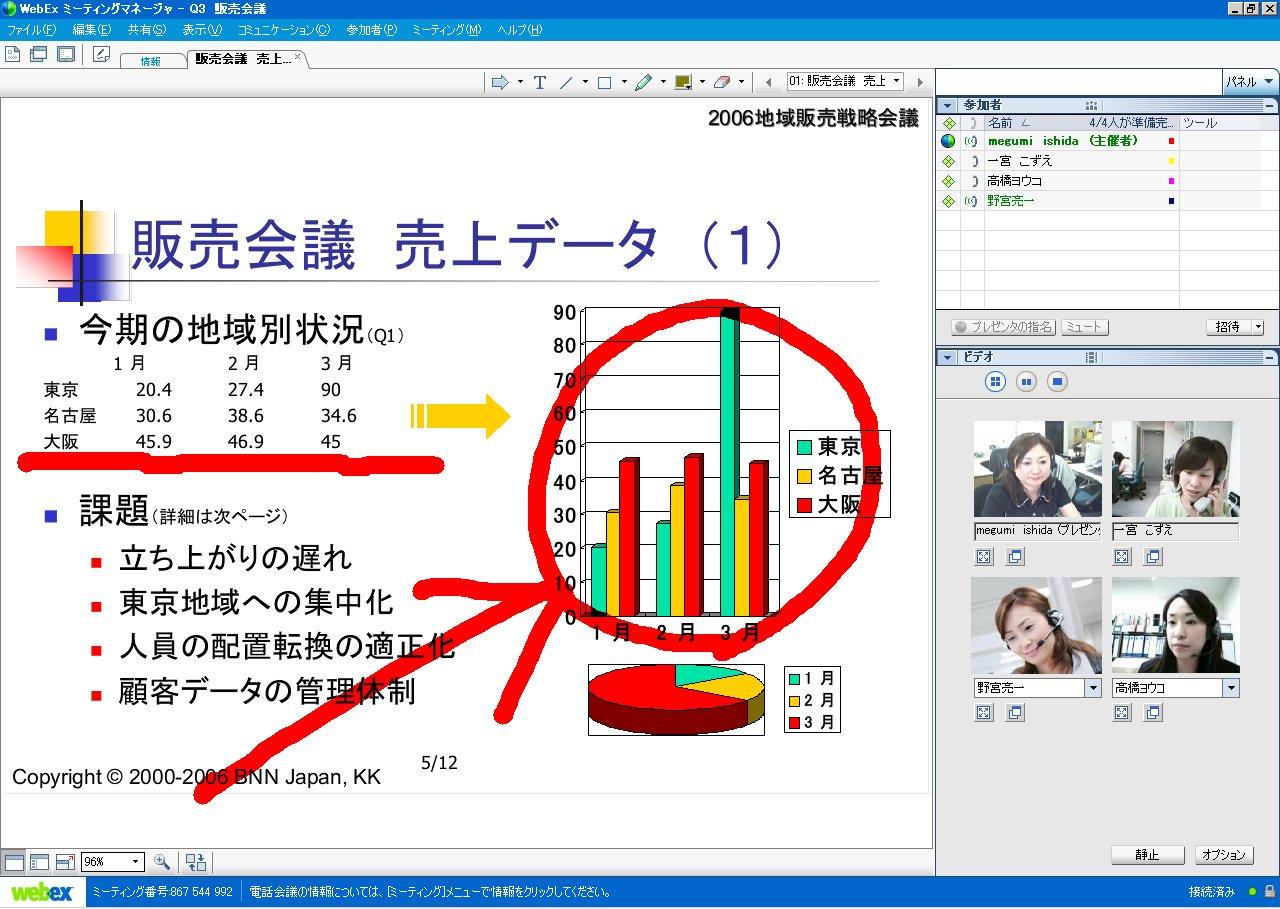This screenshot has width=1280, height=909.
Task: Open the ミーティング menu
Action: [x=446, y=30]
